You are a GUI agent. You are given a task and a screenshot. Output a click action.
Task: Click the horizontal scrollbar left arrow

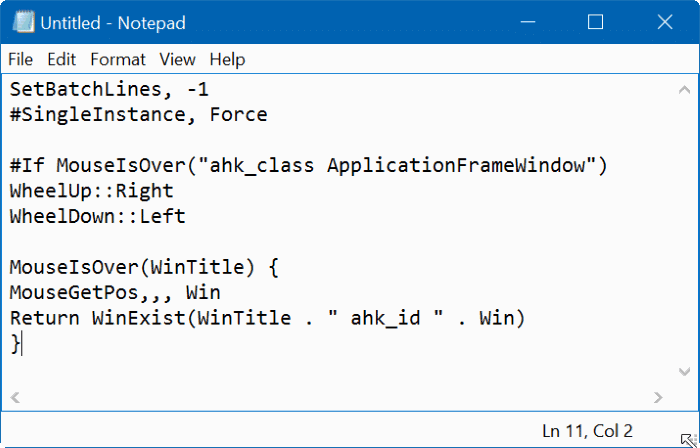coord(15,397)
